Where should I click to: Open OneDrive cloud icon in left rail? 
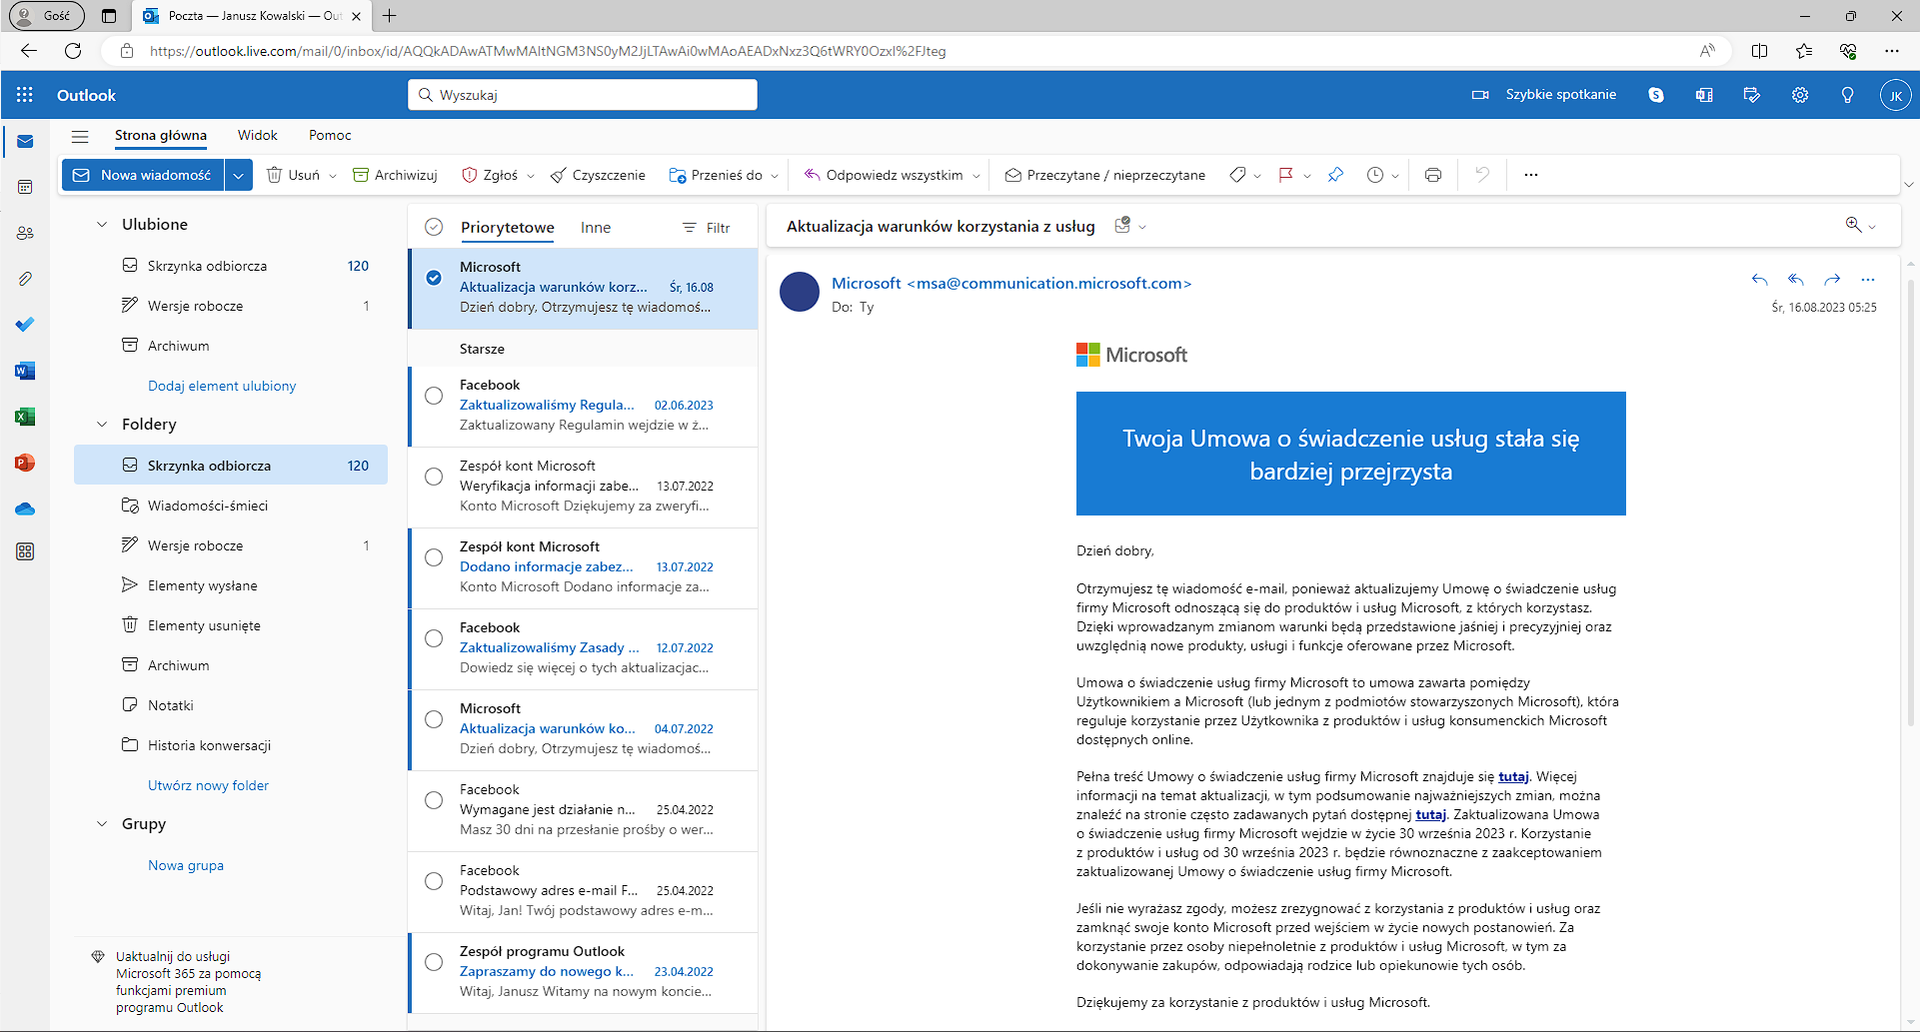[25, 509]
